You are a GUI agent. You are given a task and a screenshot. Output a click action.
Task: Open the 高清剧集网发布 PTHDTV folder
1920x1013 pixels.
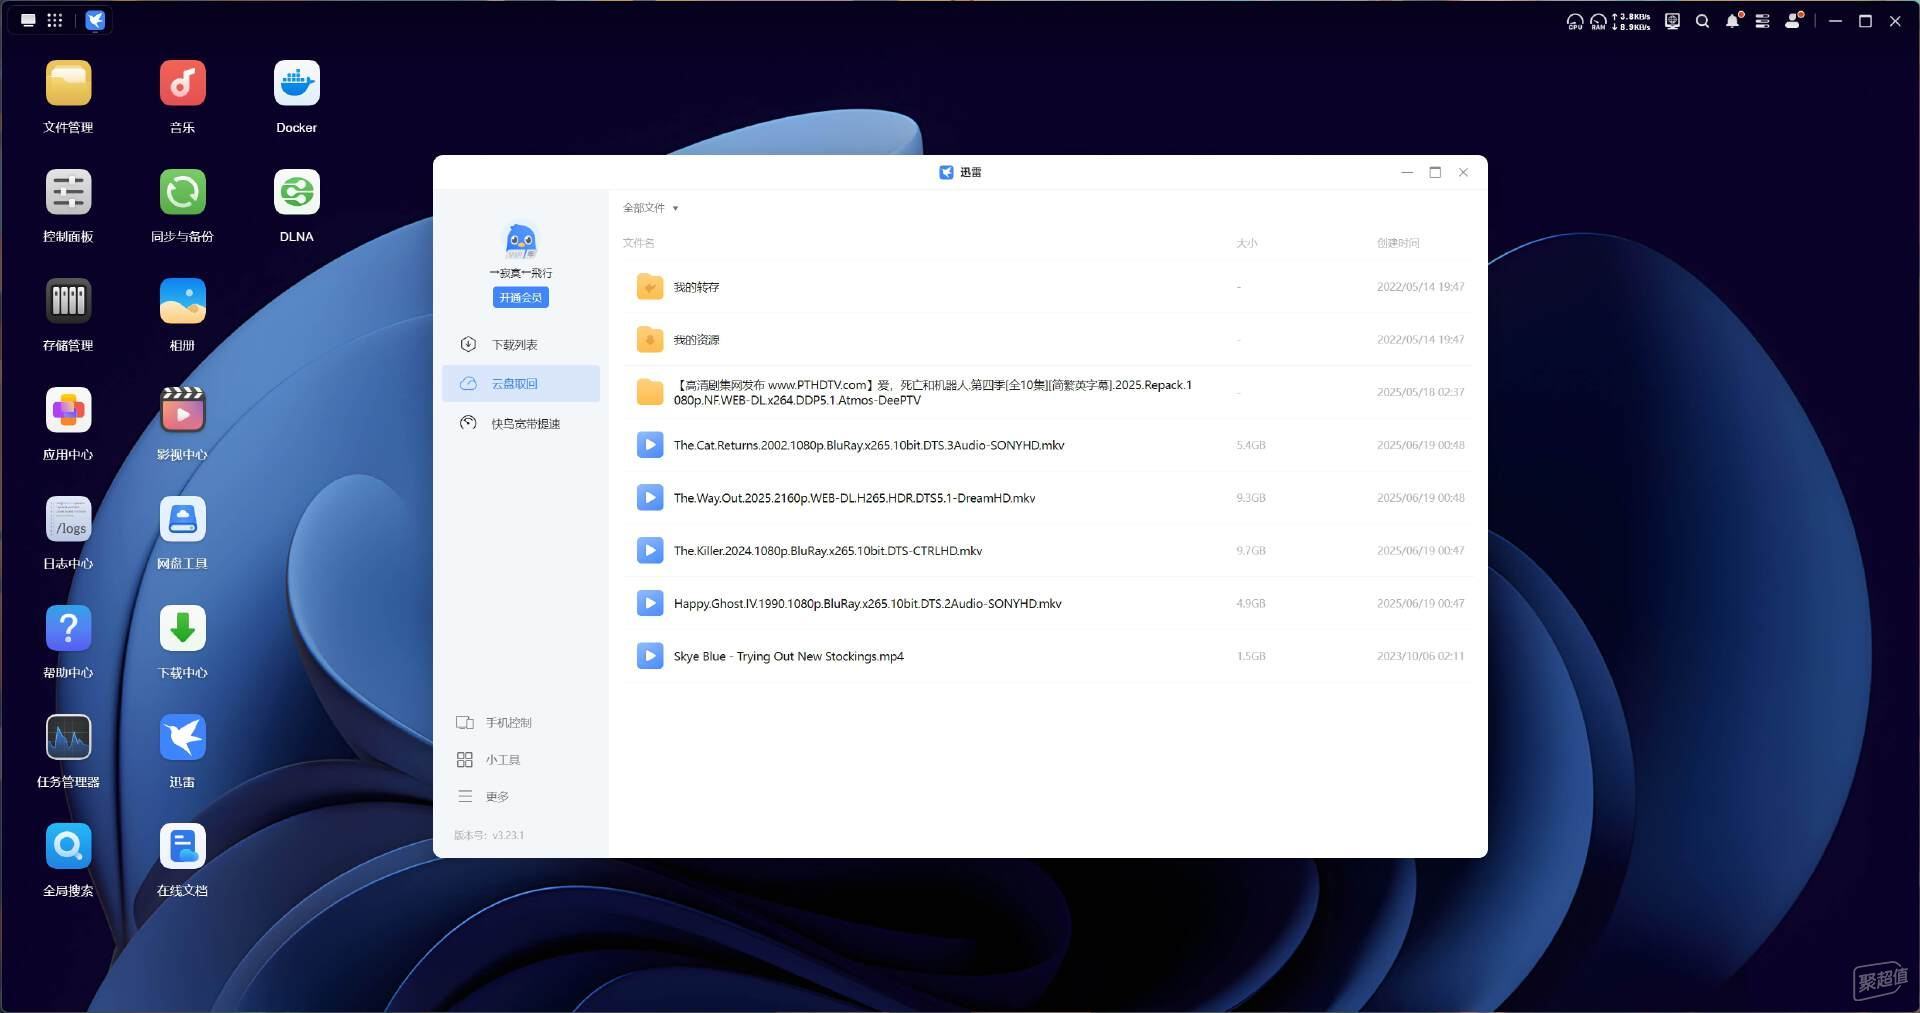tap(1048, 392)
